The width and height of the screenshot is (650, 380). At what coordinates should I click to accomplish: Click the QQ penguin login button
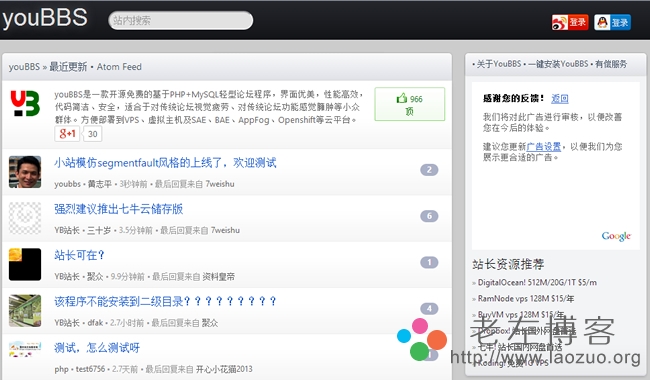click(x=612, y=22)
